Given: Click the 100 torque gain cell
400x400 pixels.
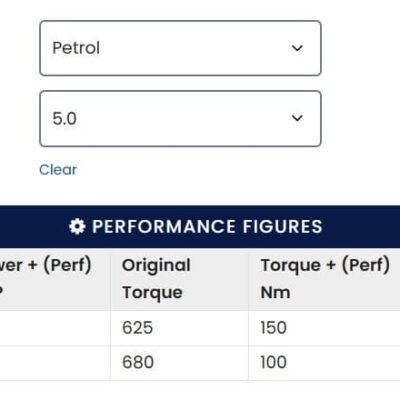Looking at the screenshot, I should [x=324, y=363].
